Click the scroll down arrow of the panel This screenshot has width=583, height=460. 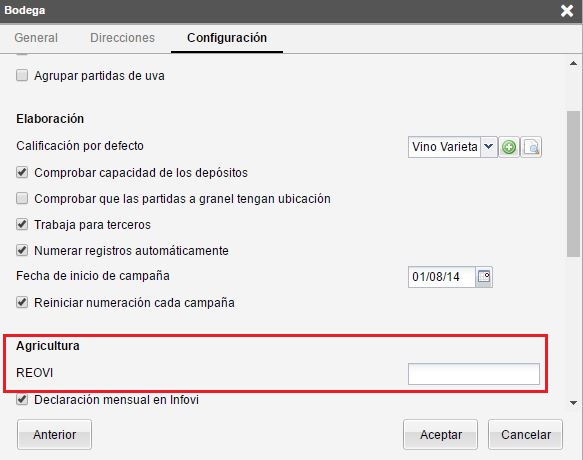(x=573, y=403)
